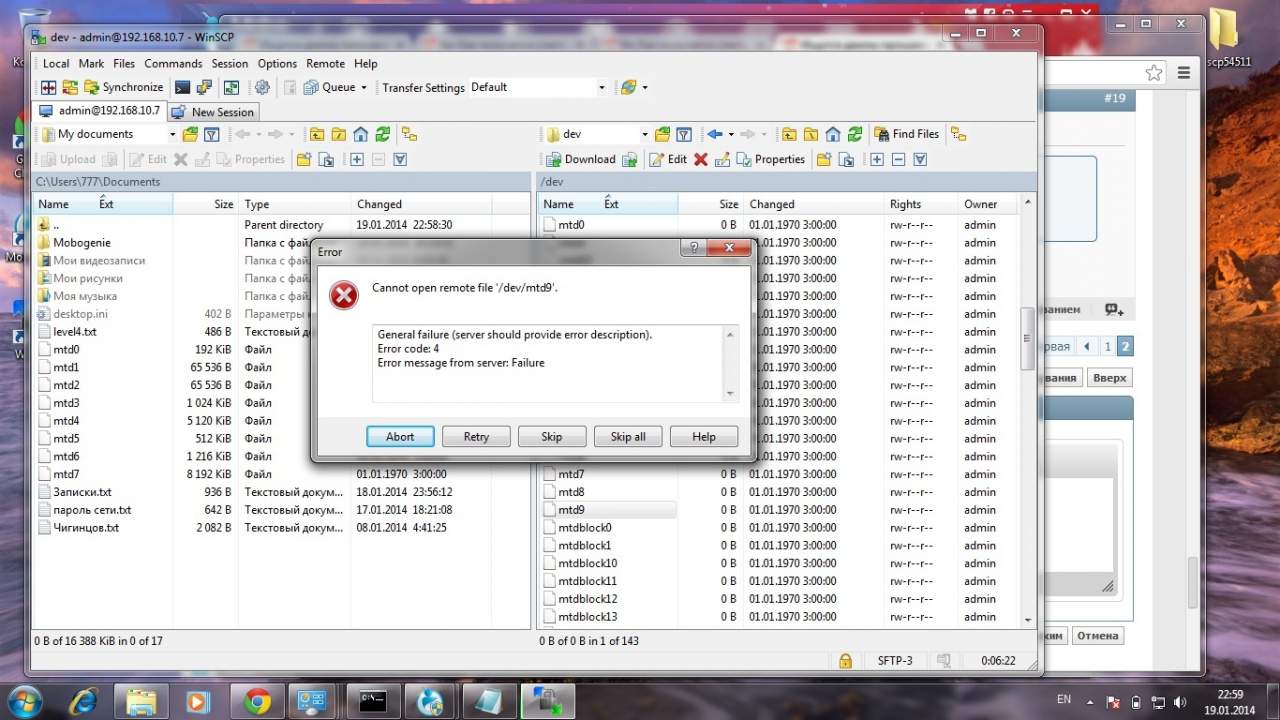Open terminal console icon in WinSCP toolbar

(x=183, y=88)
